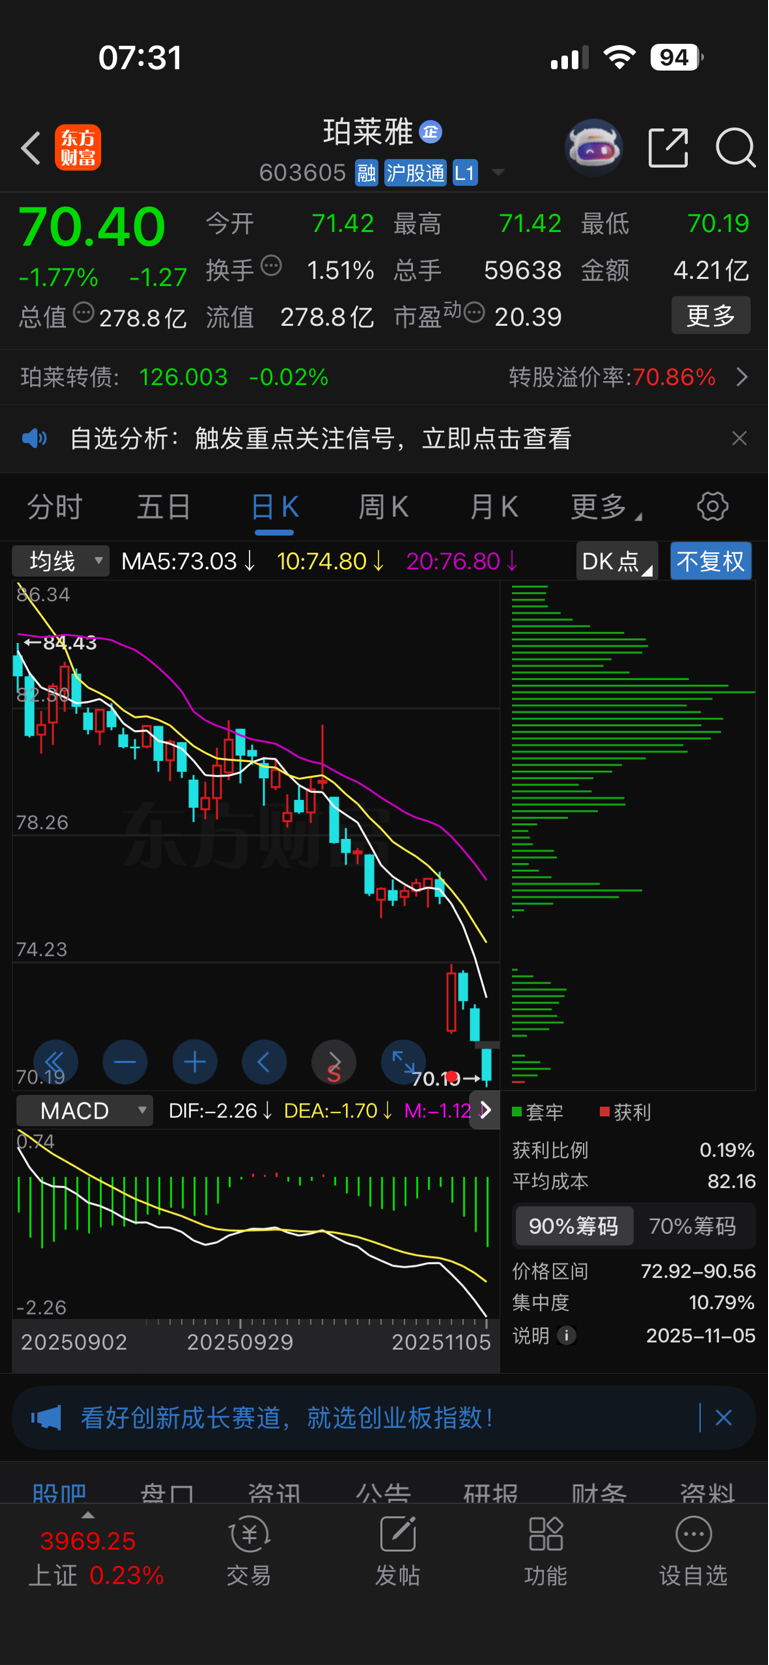Zoom out chart with minus button

[125, 1062]
